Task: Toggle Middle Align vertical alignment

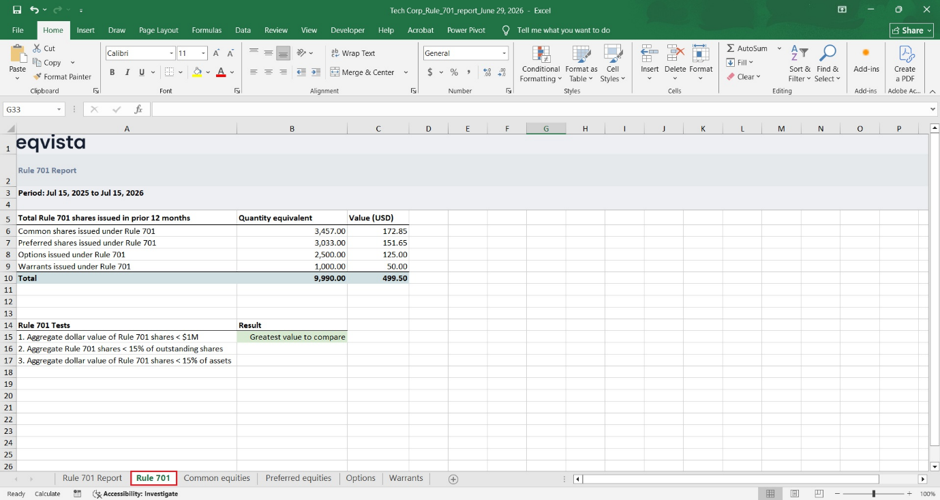Action: tap(269, 53)
